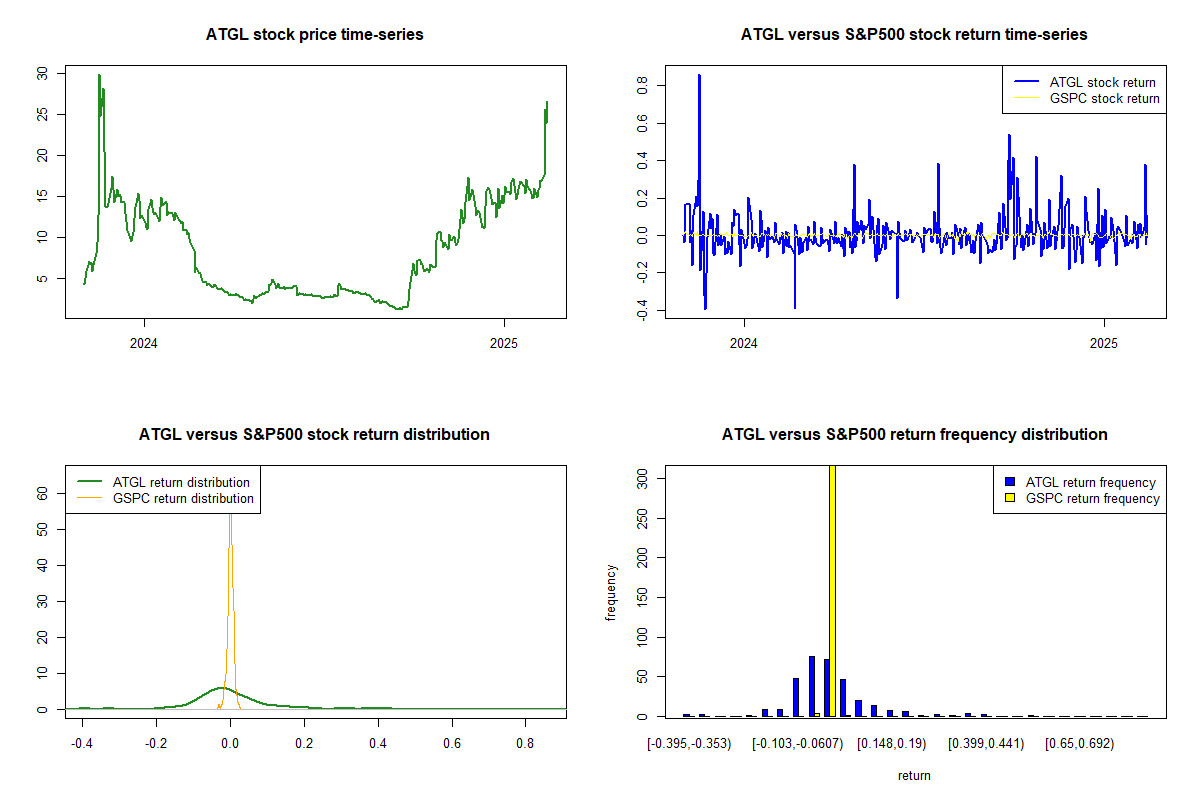Click the tall yellow GSPC histogram bar
This screenshot has height=800, width=1200.
[x=832, y=590]
